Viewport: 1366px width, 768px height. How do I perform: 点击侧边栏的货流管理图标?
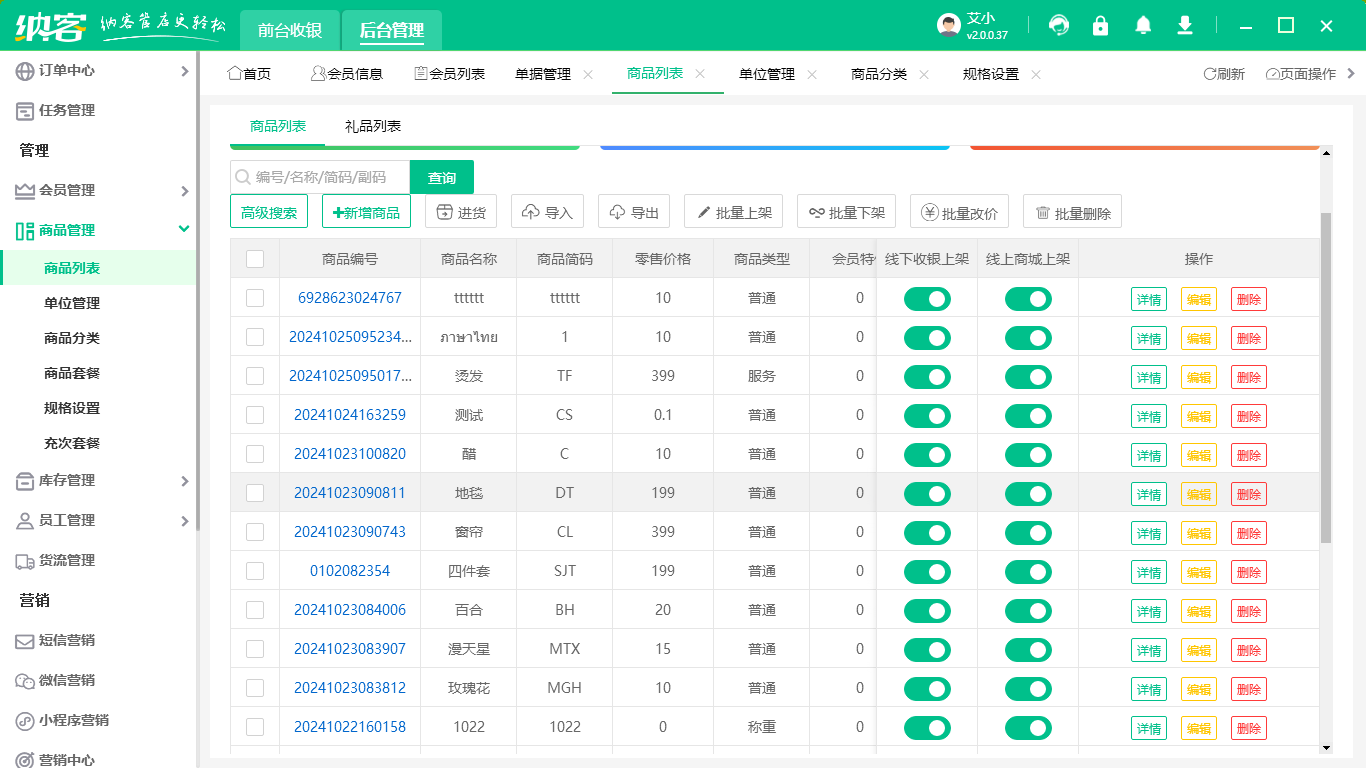24,560
